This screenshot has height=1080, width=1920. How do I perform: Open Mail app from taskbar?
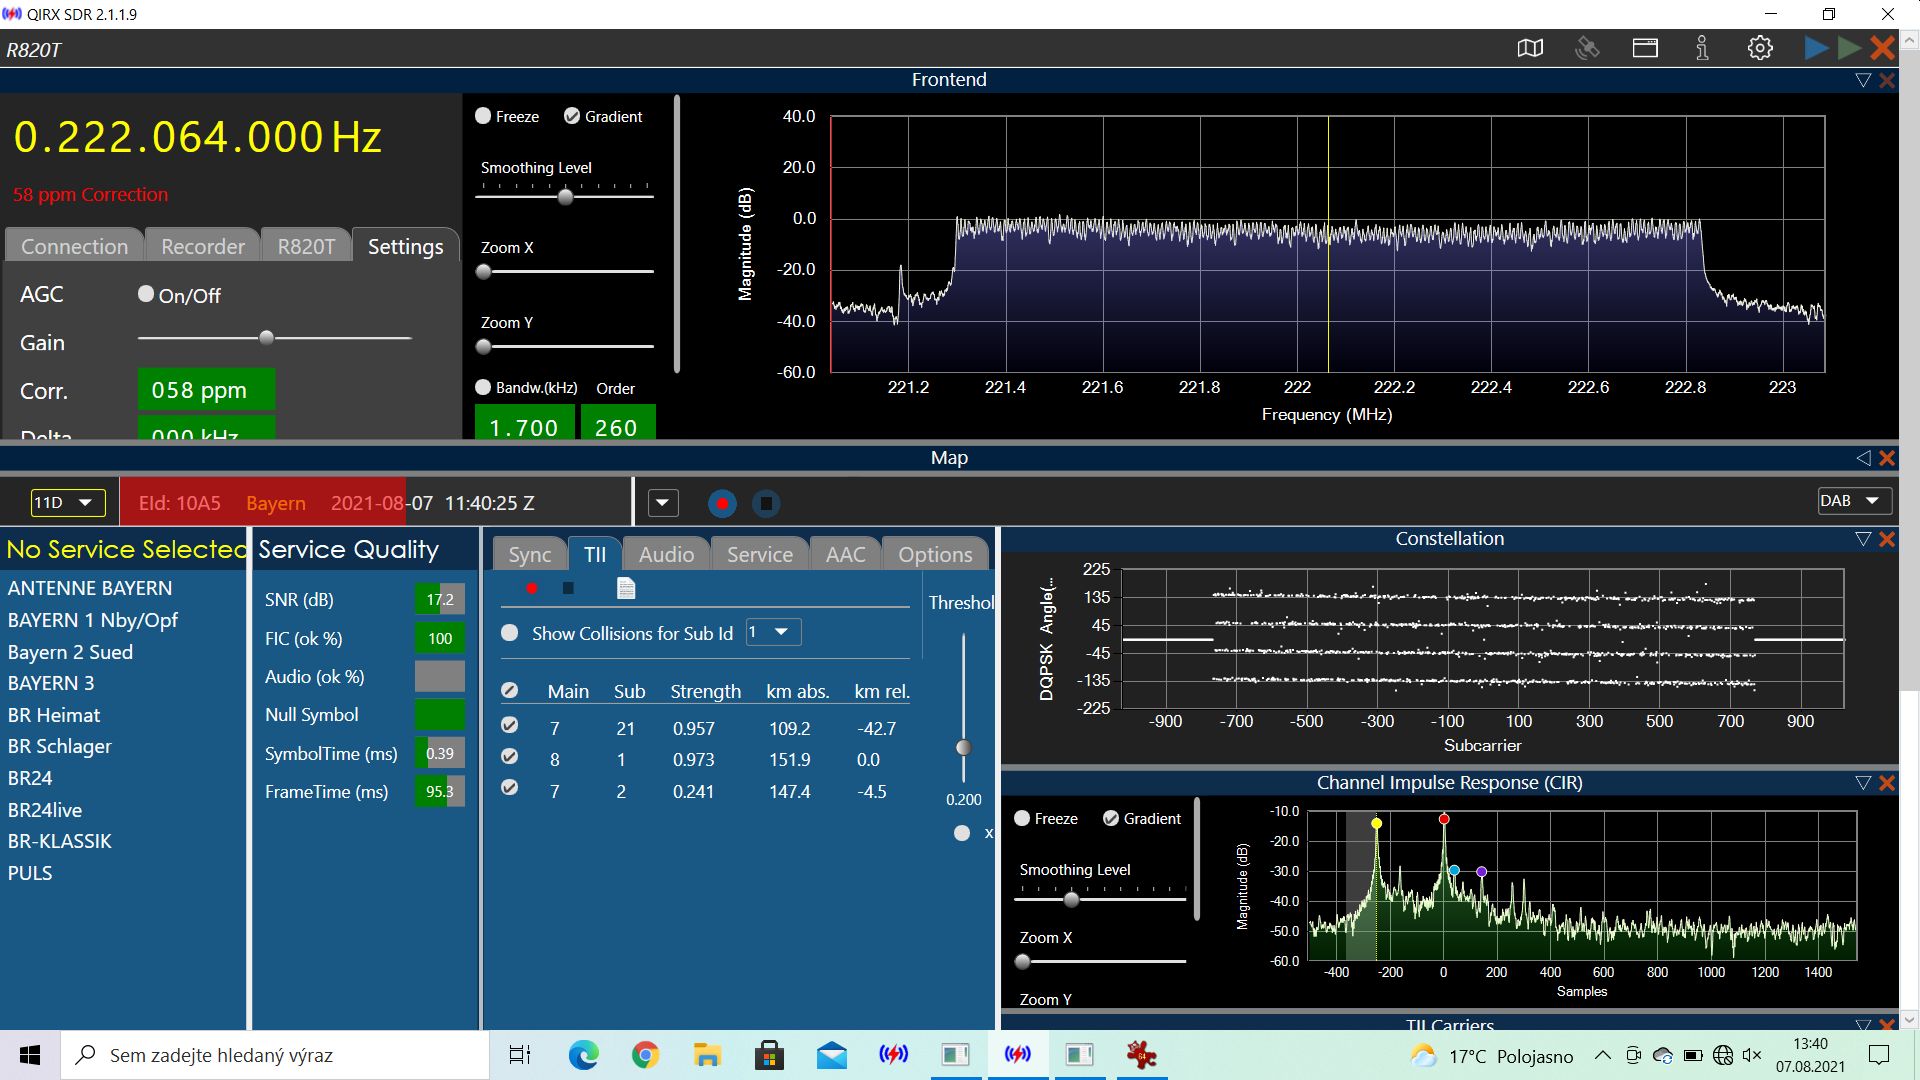click(831, 1055)
